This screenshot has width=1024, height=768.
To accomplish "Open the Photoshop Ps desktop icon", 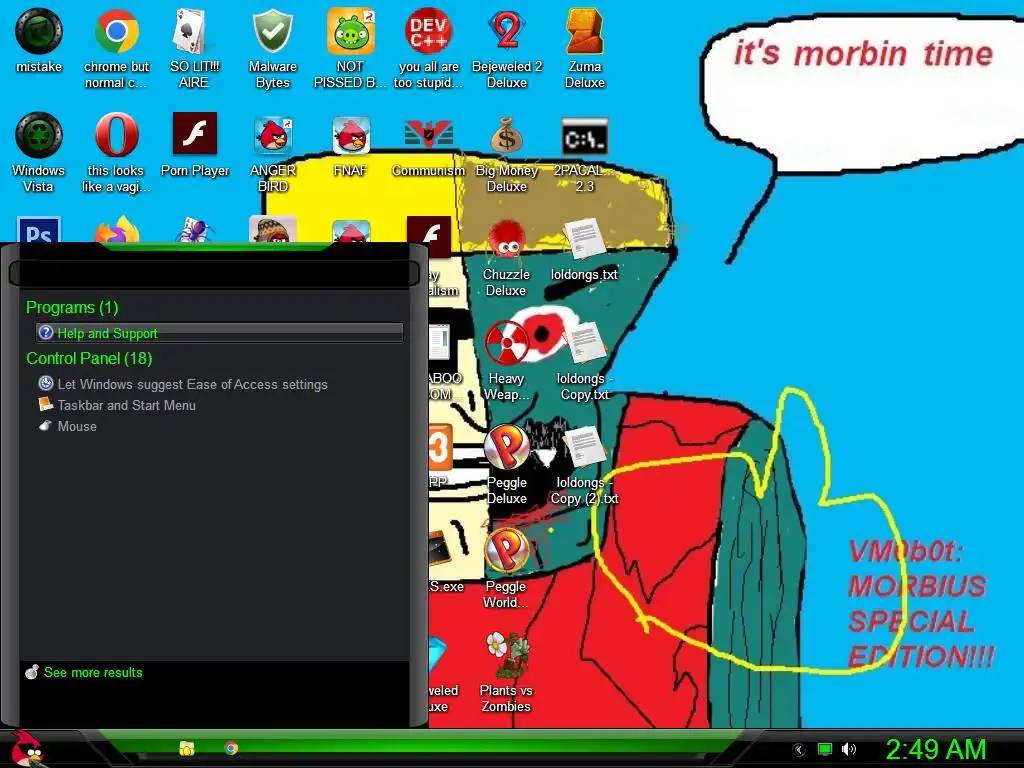I will click(x=39, y=230).
